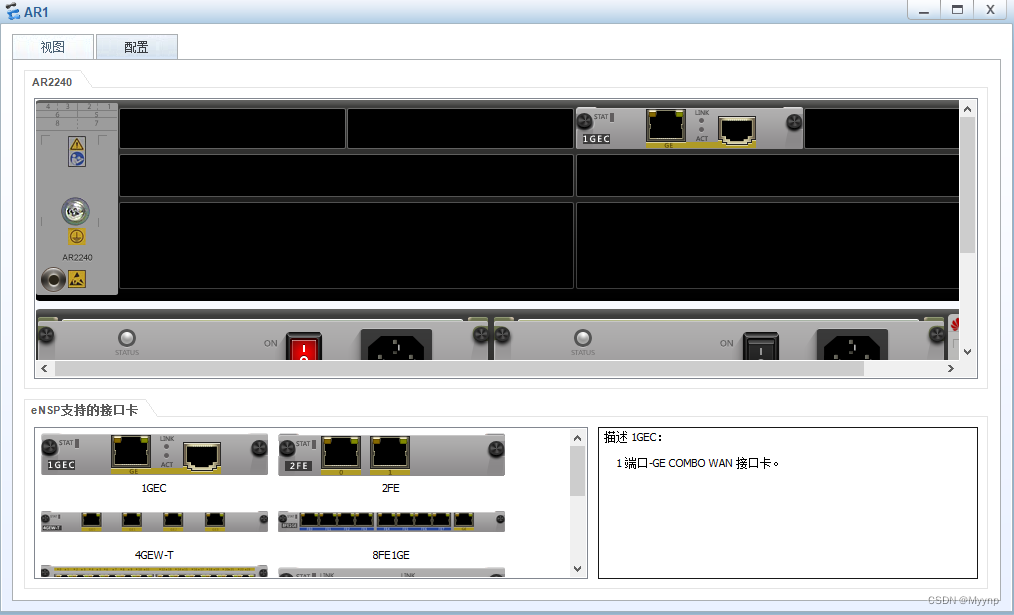Viewport: 1014px width, 615px height.
Task: Click the ESD wrist strap jack
Action: point(52,279)
